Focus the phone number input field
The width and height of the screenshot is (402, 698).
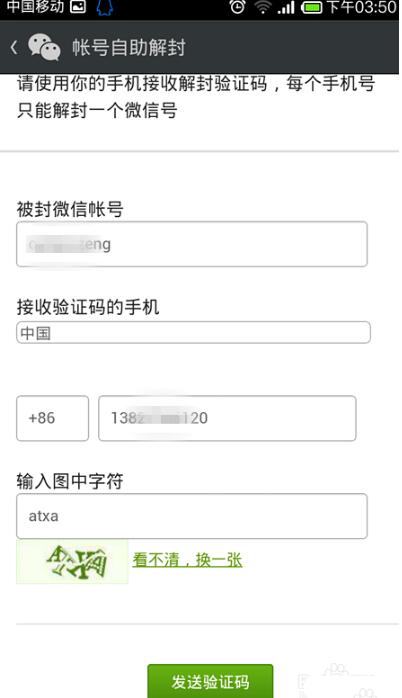(x=227, y=418)
